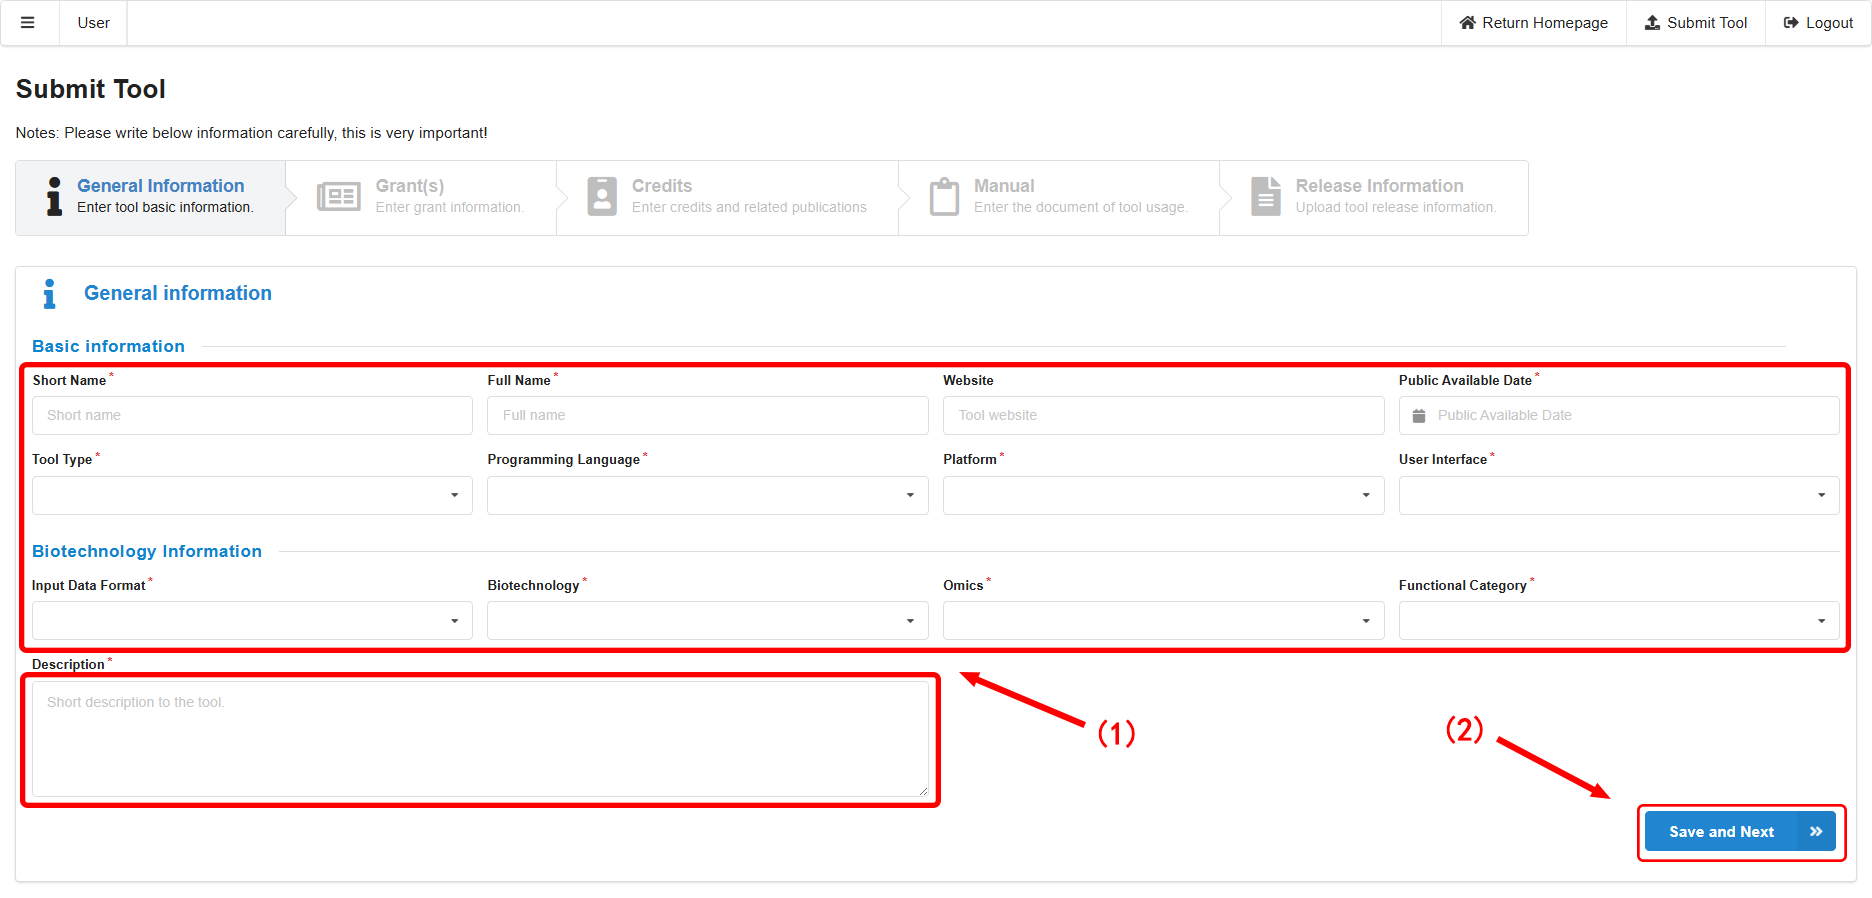The height and width of the screenshot is (898, 1872).
Task: Click into the Description text area
Action: point(480,739)
